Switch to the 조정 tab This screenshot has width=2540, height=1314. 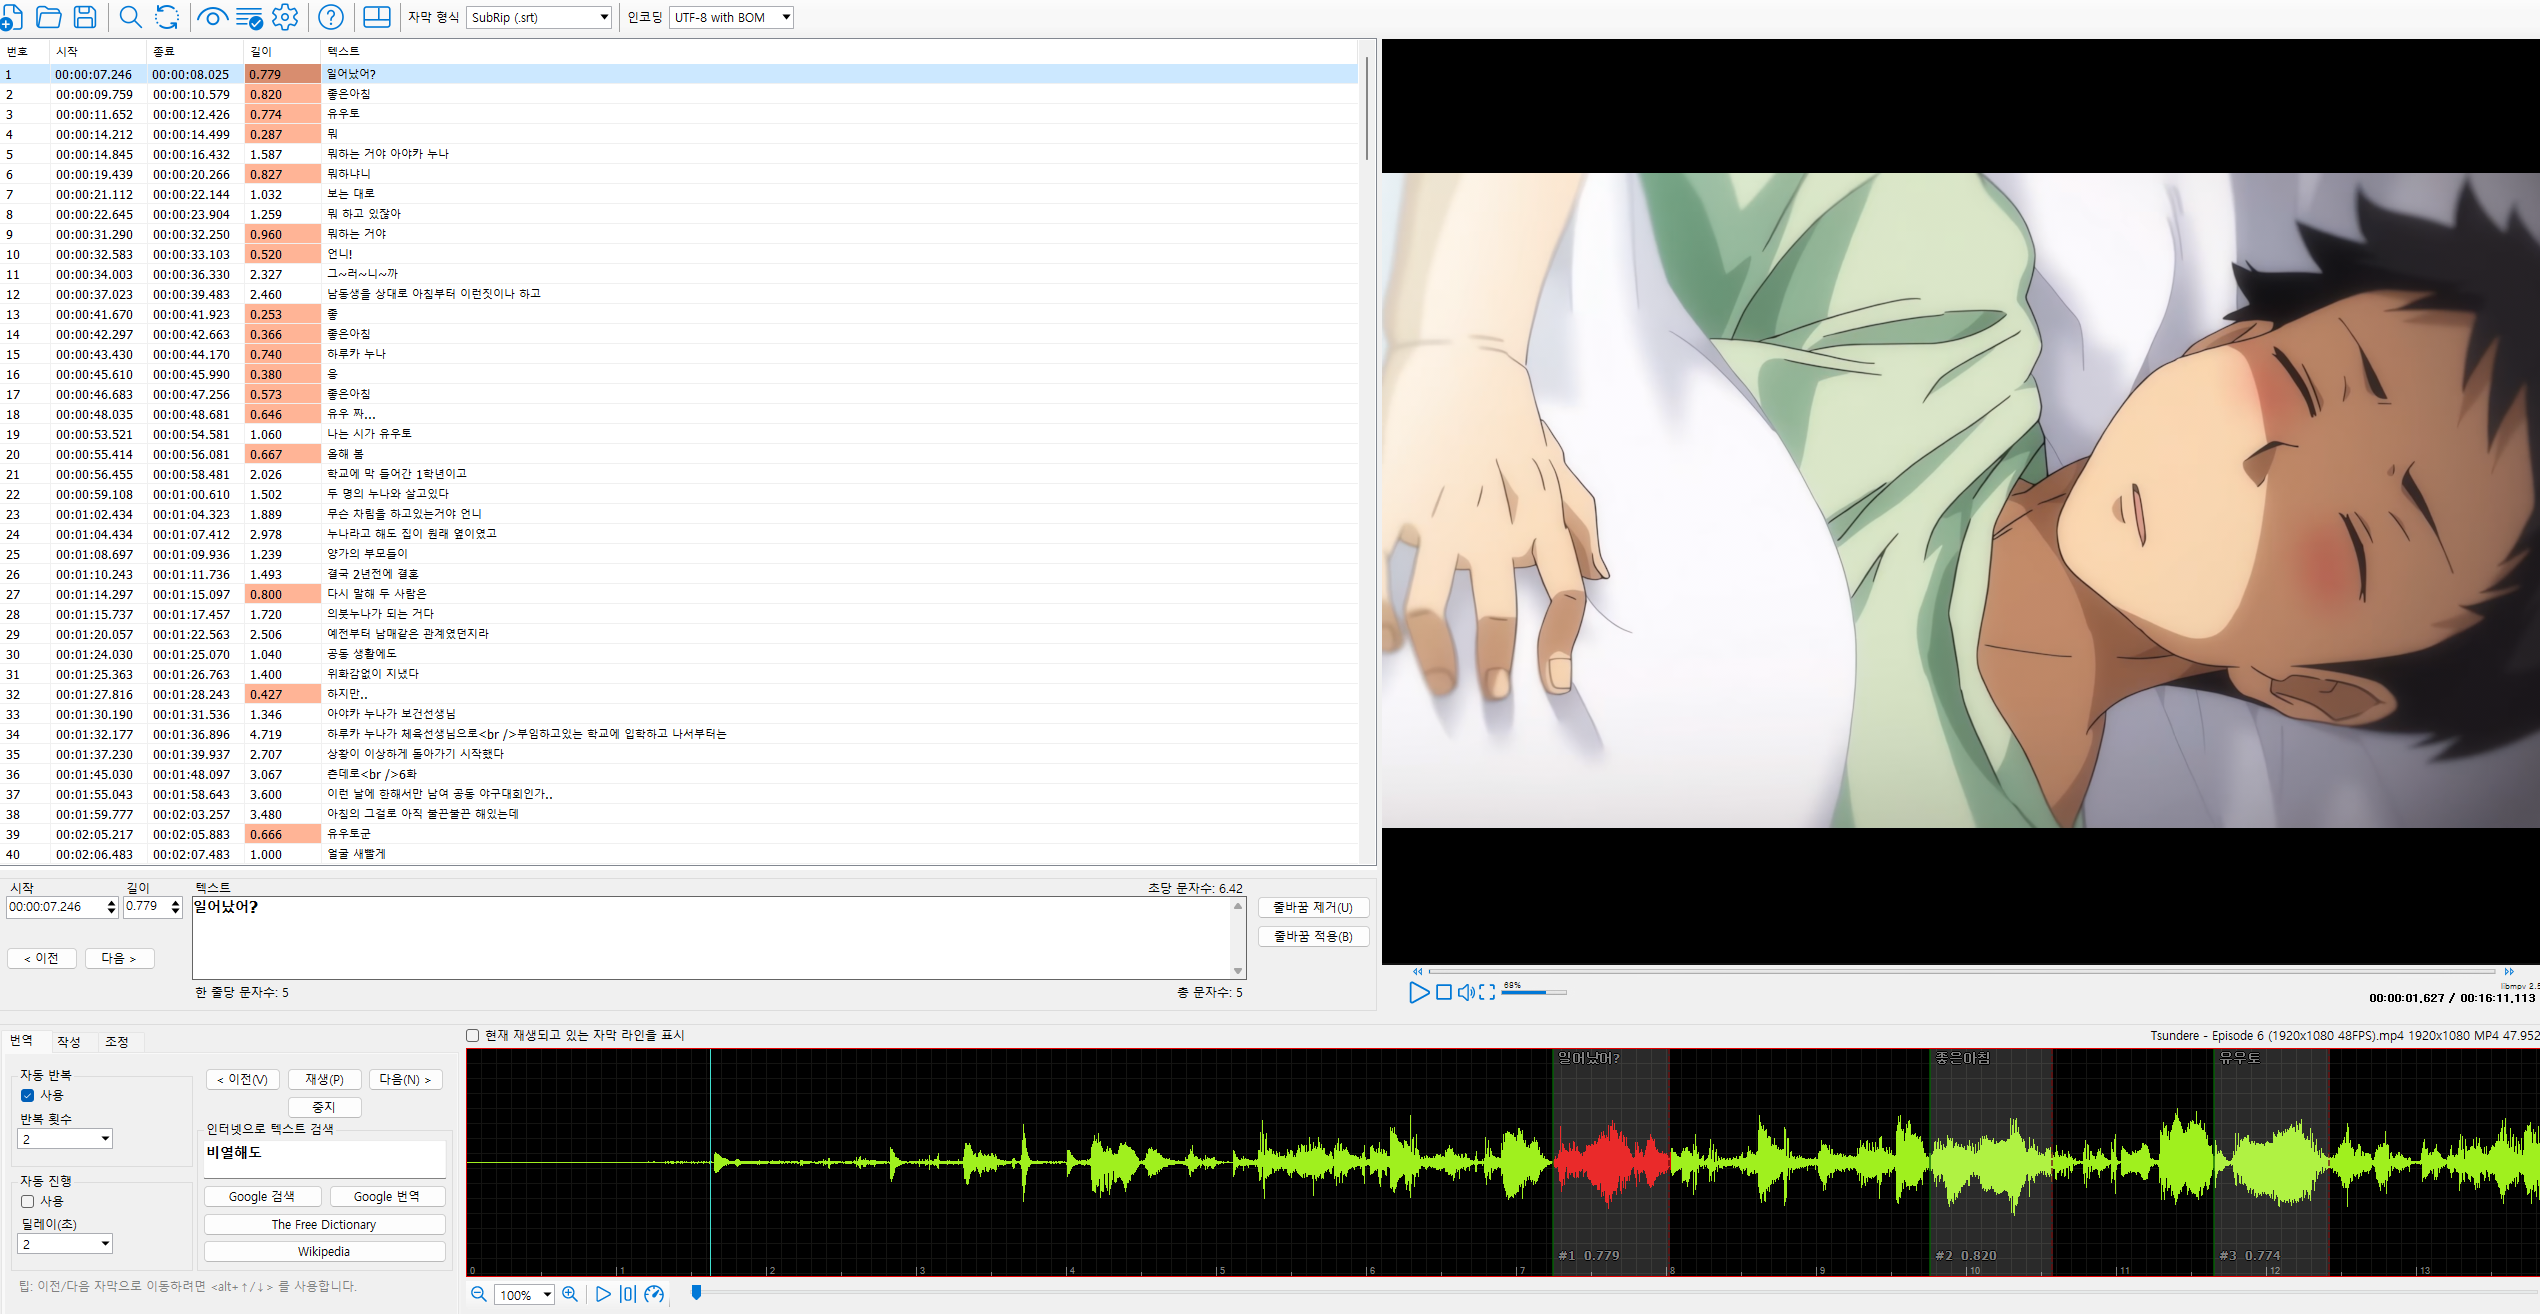coord(117,1041)
